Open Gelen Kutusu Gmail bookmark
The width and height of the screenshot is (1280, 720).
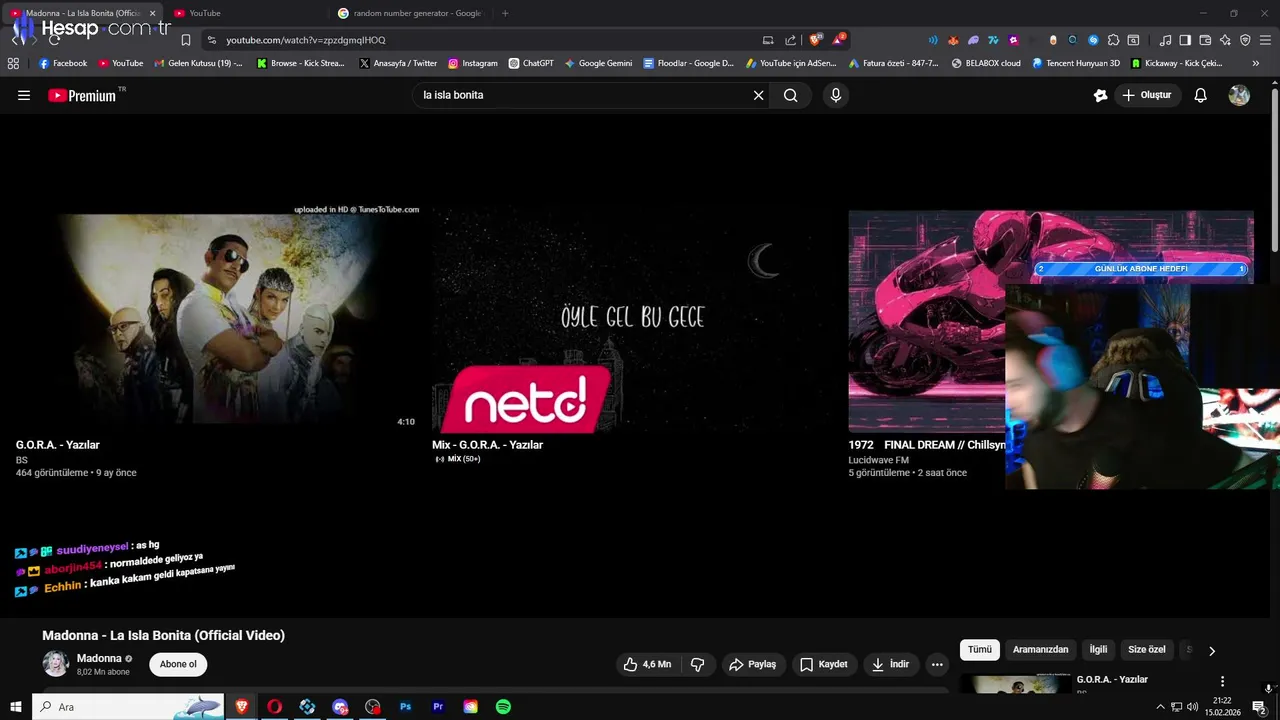(198, 63)
